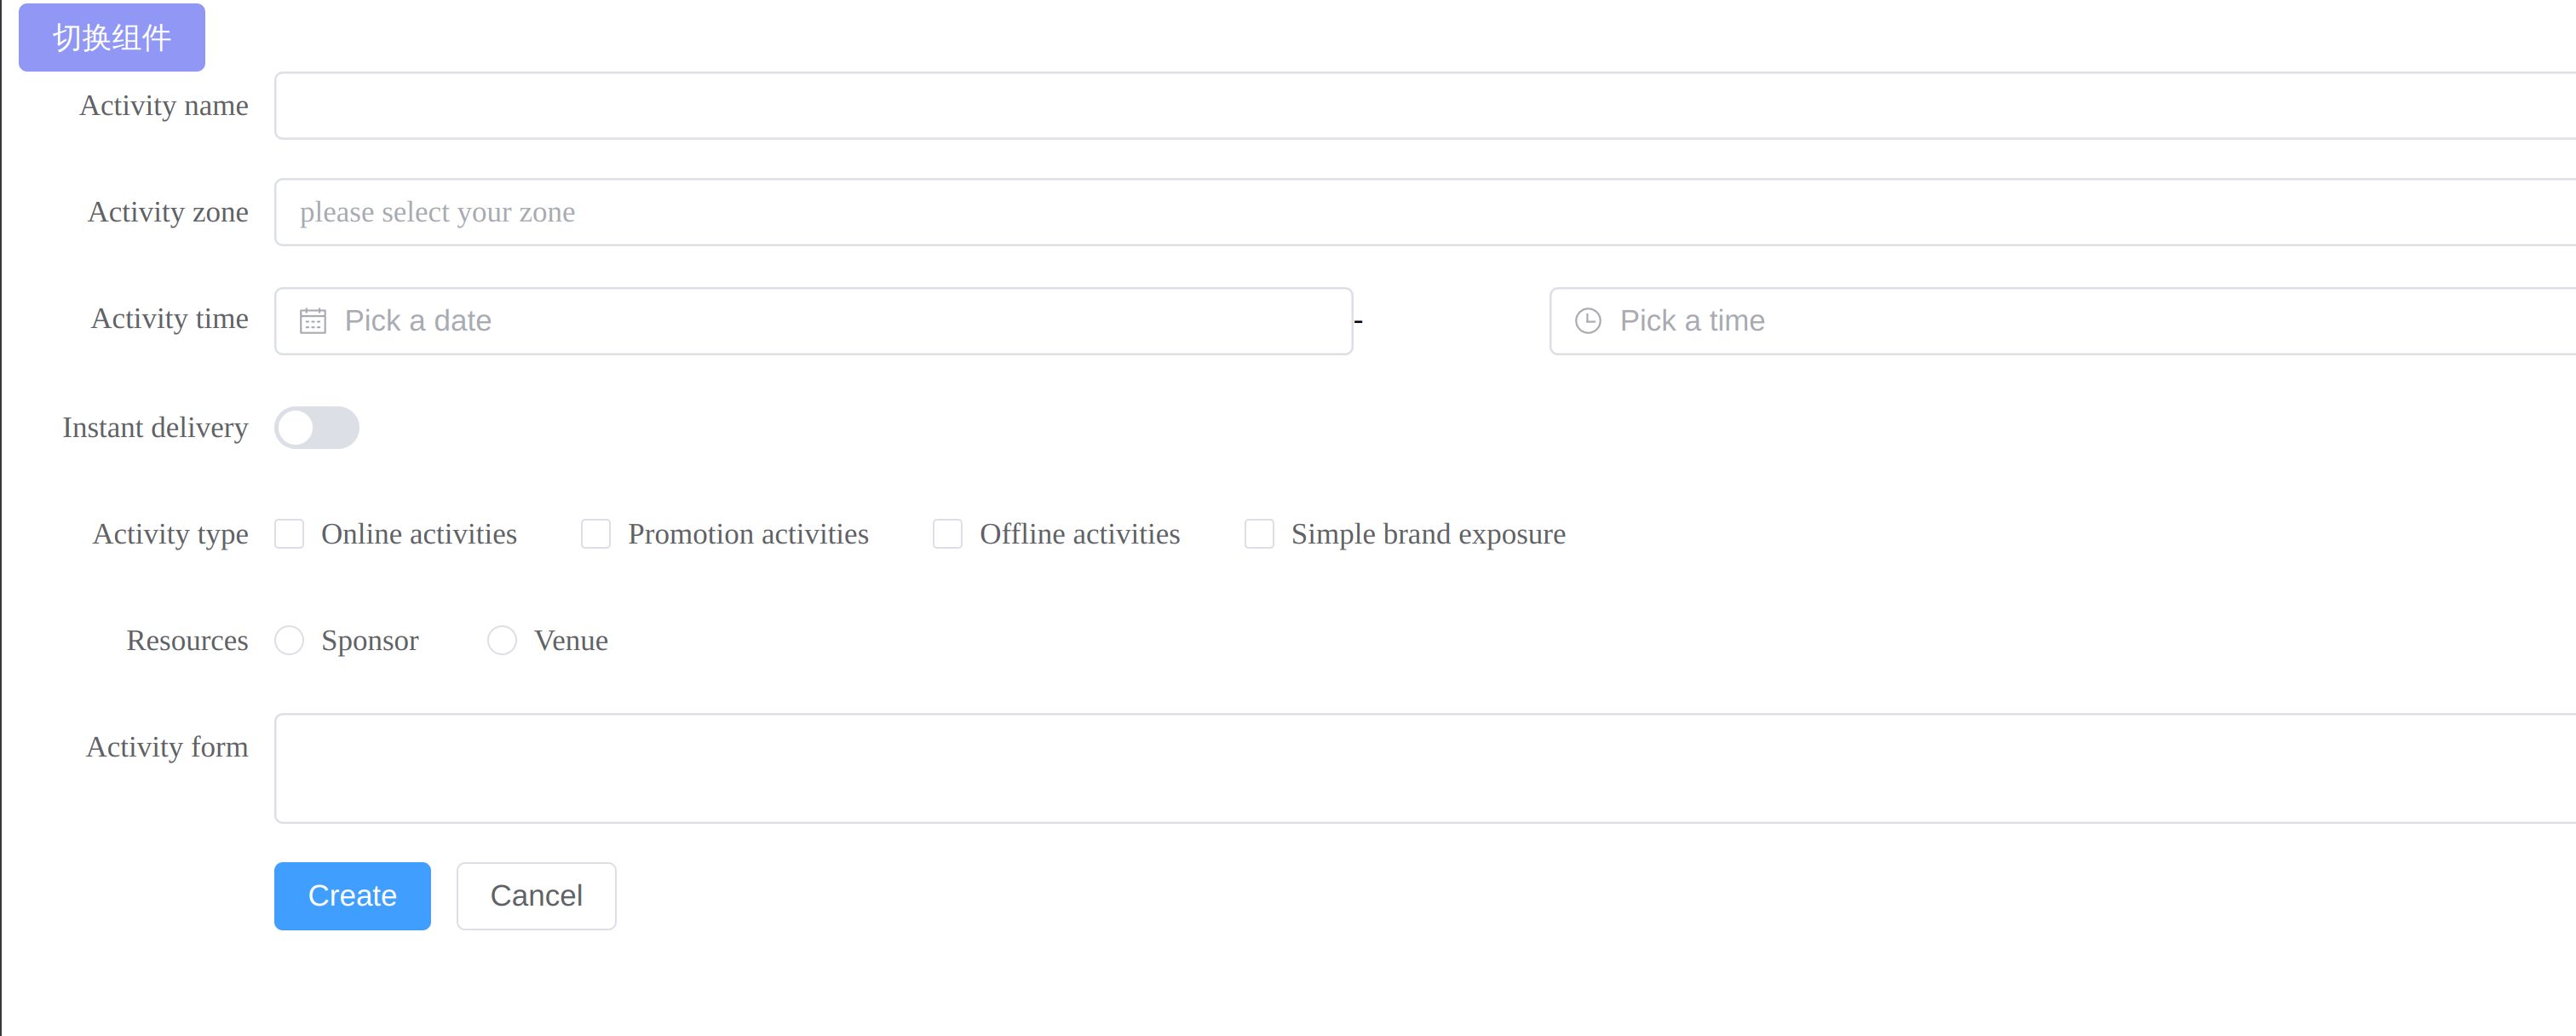
Task: Select the Sponsor radio button
Action: 289,640
